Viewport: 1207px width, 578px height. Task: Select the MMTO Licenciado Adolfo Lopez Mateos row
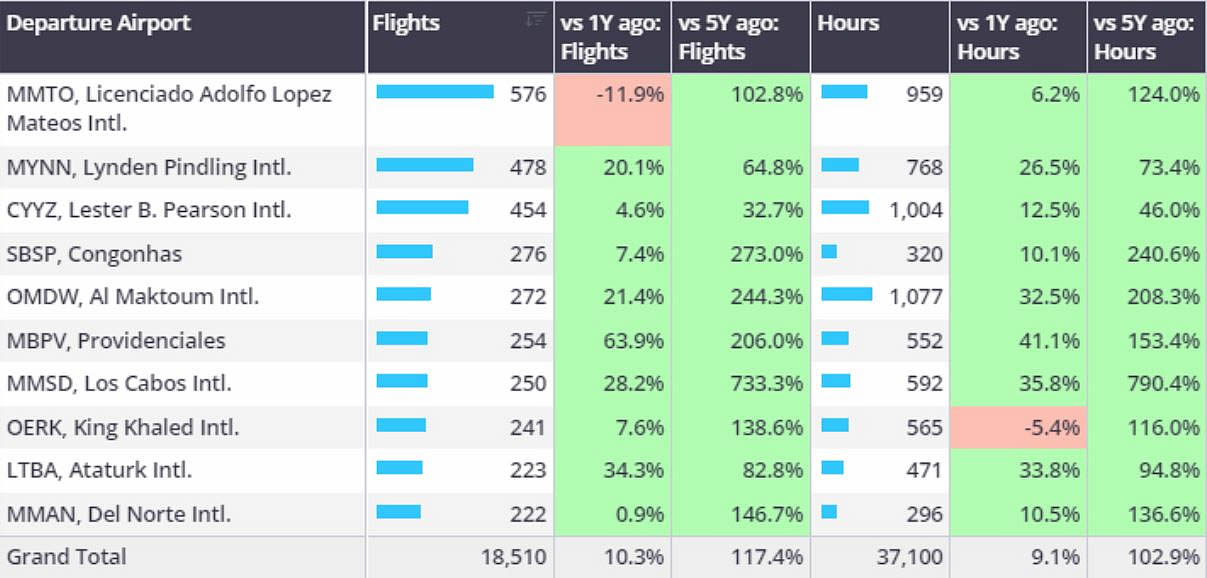point(169,109)
